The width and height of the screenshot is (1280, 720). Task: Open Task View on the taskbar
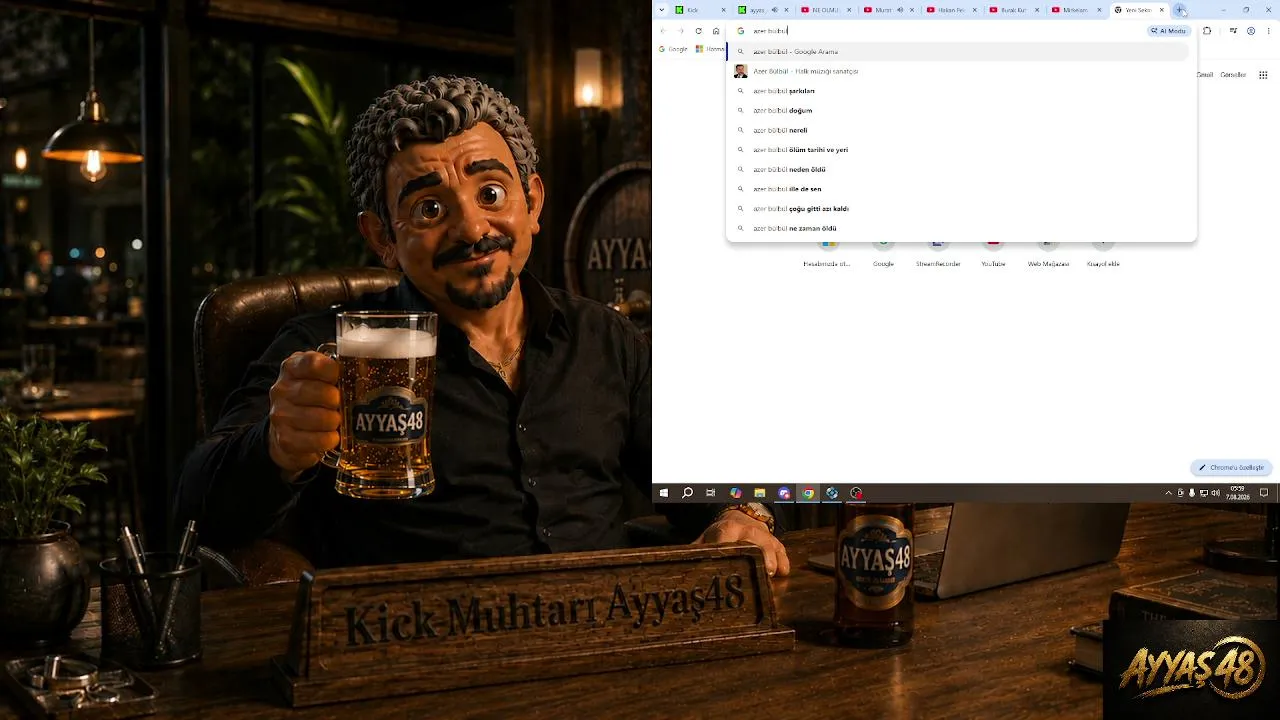pyautogui.click(x=711, y=493)
